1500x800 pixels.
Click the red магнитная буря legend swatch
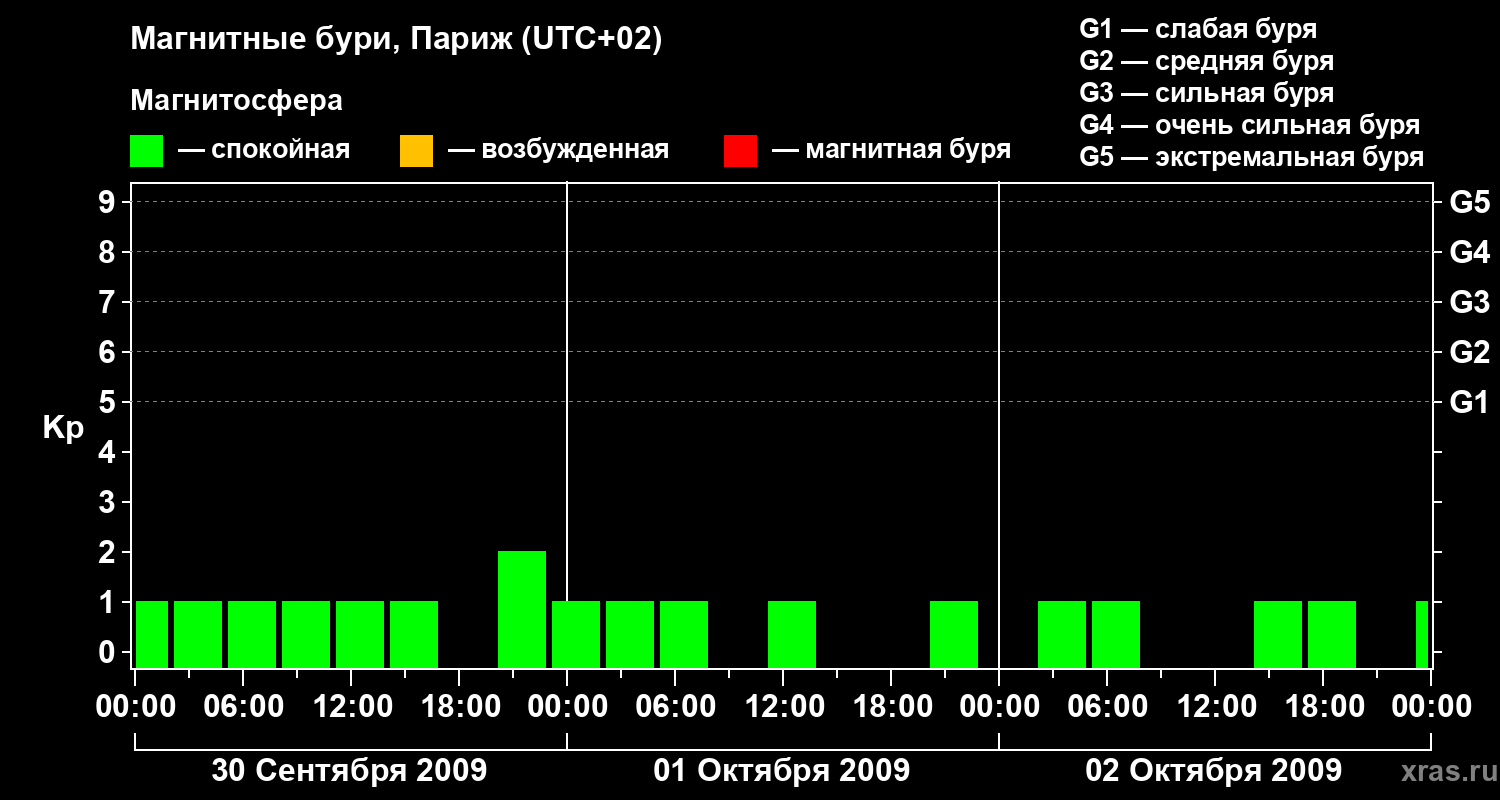tap(740, 151)
